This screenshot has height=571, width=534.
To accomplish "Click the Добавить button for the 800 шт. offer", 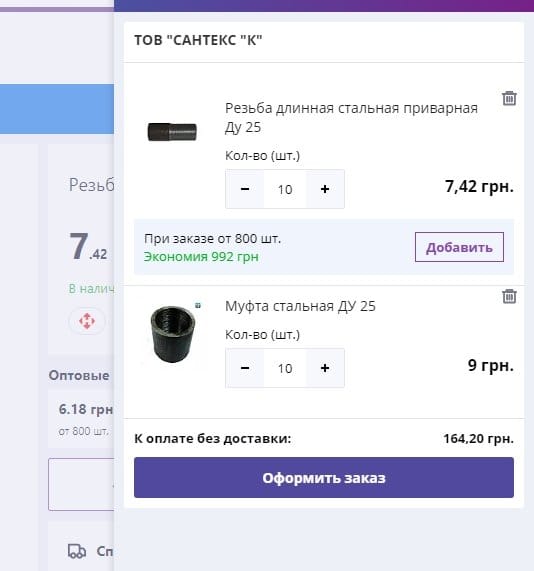I will click(459, 247).
